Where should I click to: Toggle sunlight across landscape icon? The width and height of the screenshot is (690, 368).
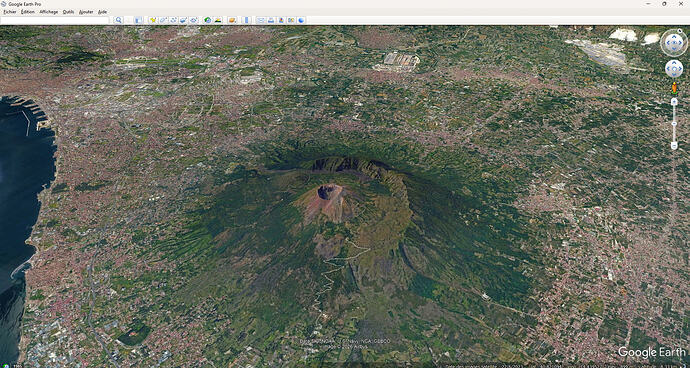click(x=218, y=20)
